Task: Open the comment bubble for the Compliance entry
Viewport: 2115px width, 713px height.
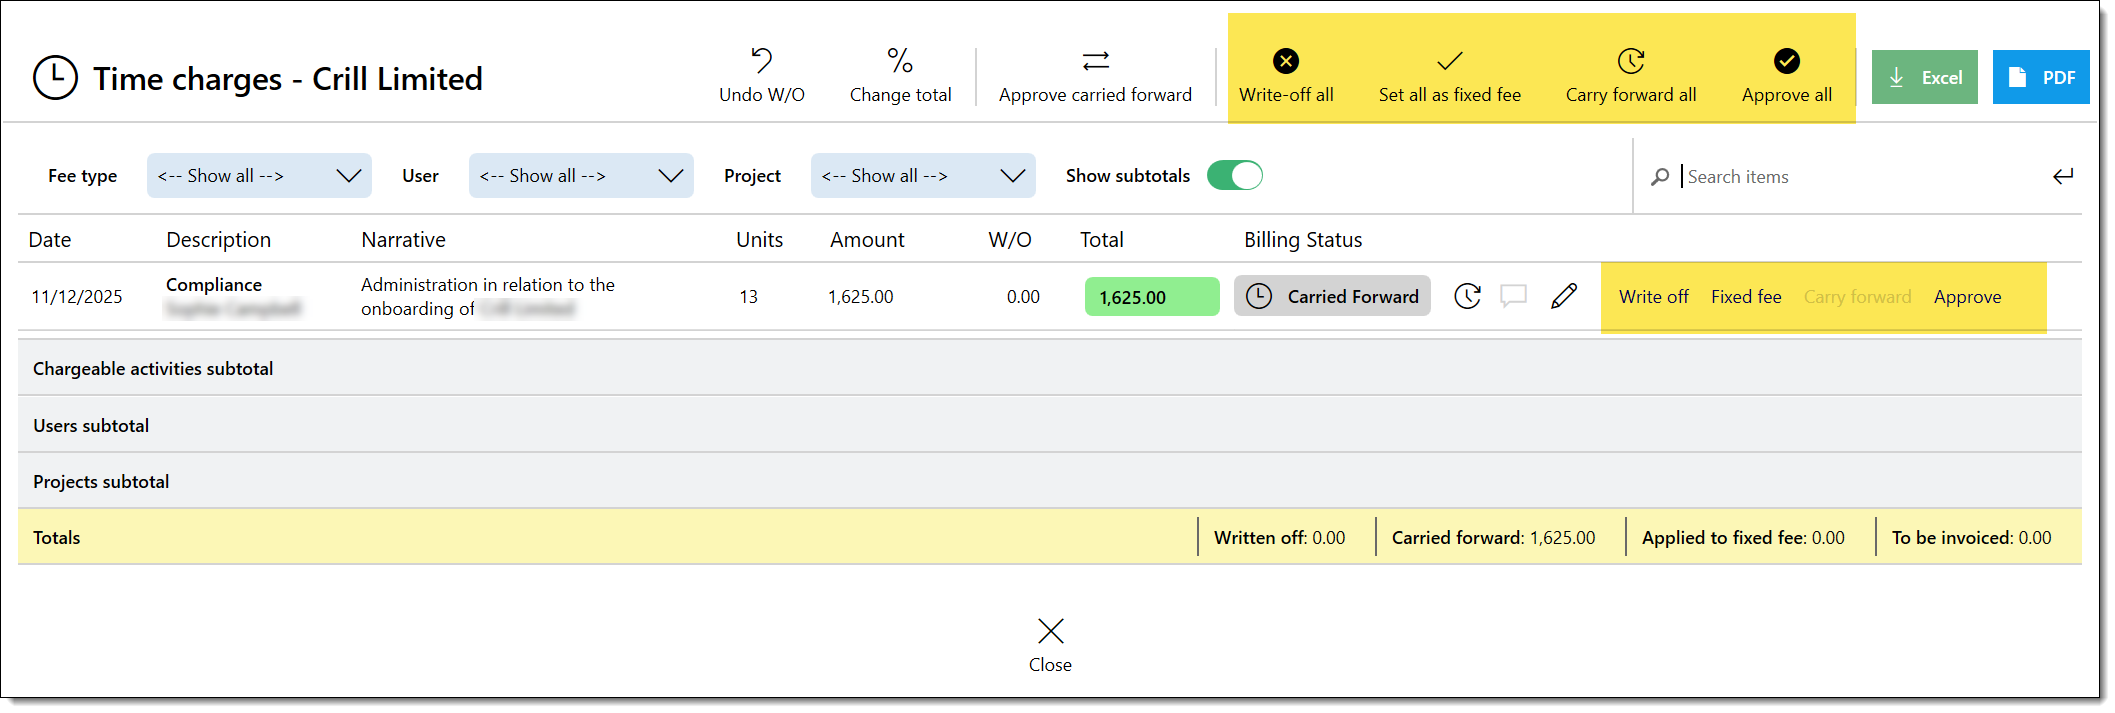Action: click(1513, 297)
